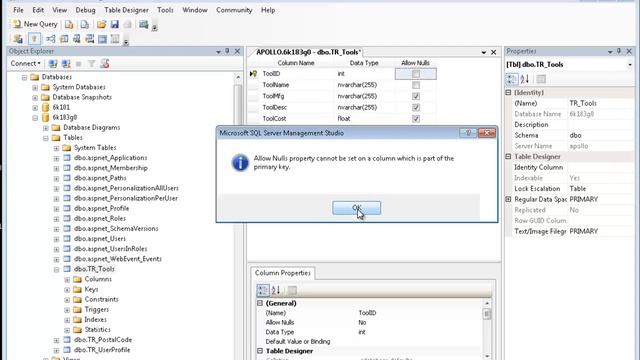The height and width of the screenshot is (360, 640).
Task: Click the ToolCost column name cell
Action: [296, 118]
